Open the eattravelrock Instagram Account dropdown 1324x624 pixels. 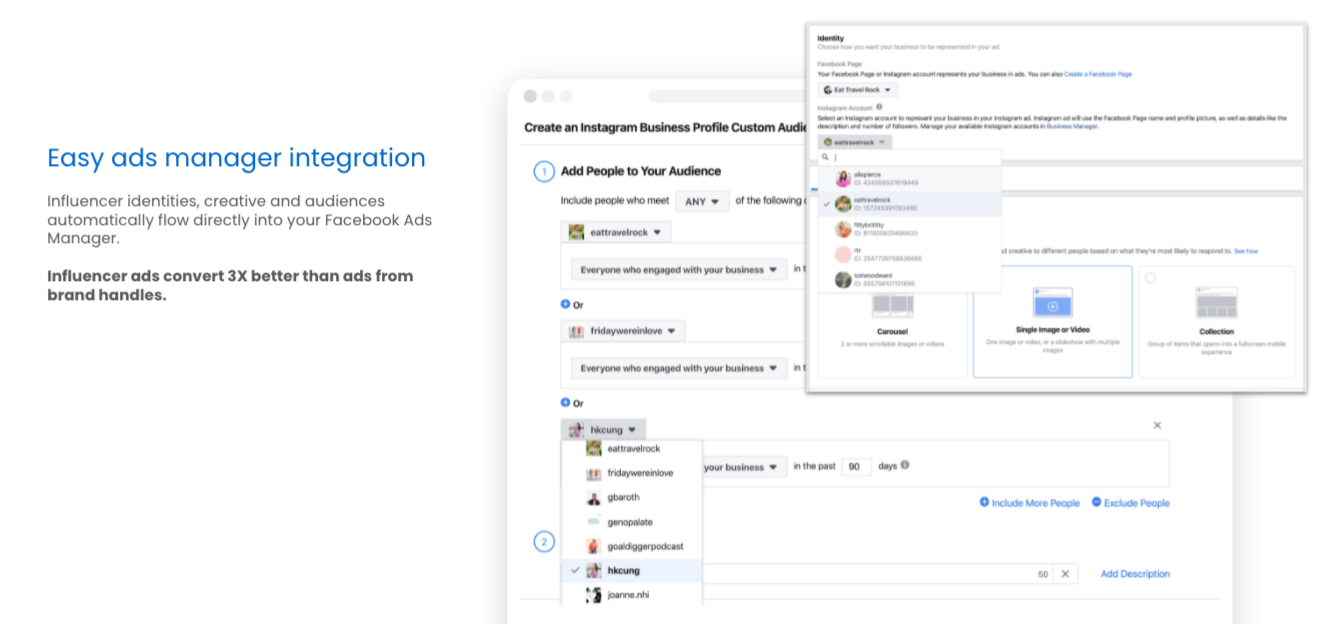856,142
